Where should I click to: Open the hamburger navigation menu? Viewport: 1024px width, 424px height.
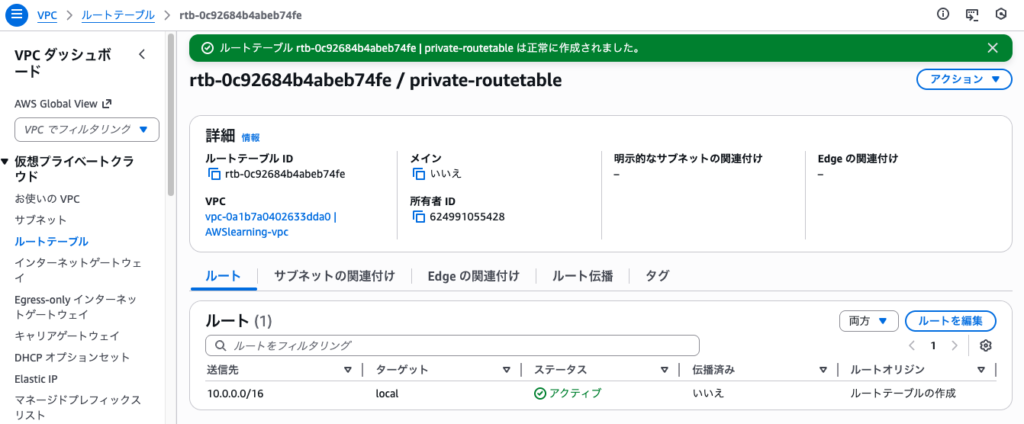[16, 15]
